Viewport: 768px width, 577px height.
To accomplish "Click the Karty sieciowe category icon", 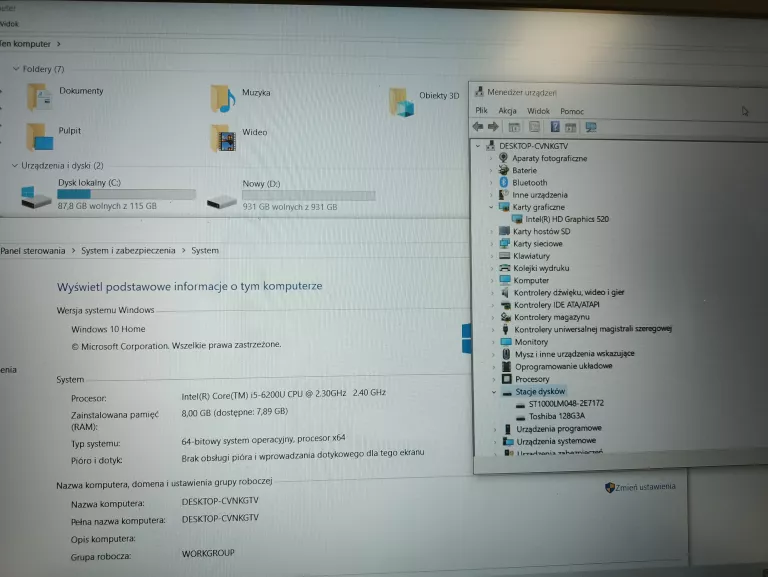I will click(x=504, y=243).
